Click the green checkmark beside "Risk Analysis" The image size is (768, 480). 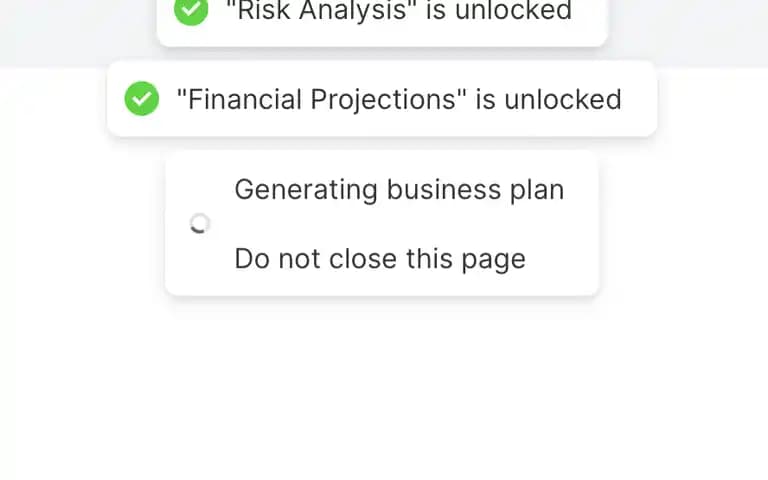(191, 9)
